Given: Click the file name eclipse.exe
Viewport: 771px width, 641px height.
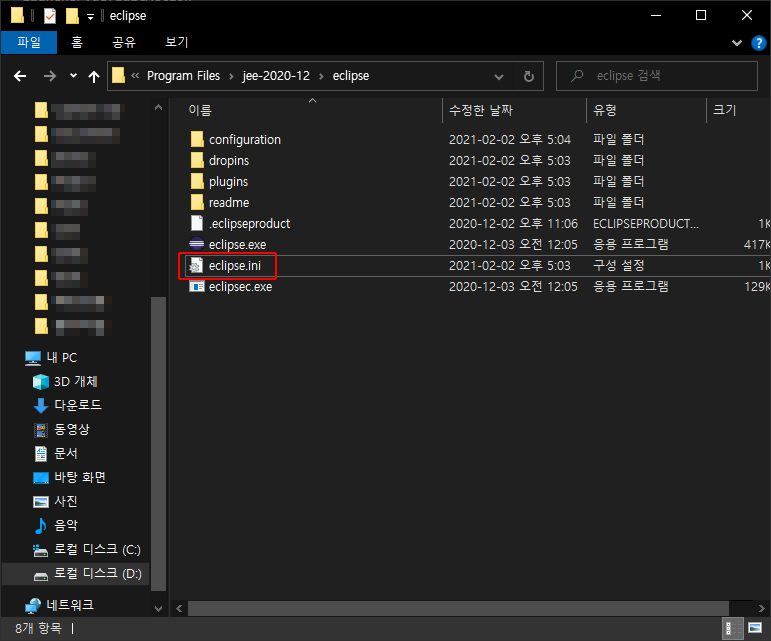Looking at the screenshot, I should pos(237,245).
